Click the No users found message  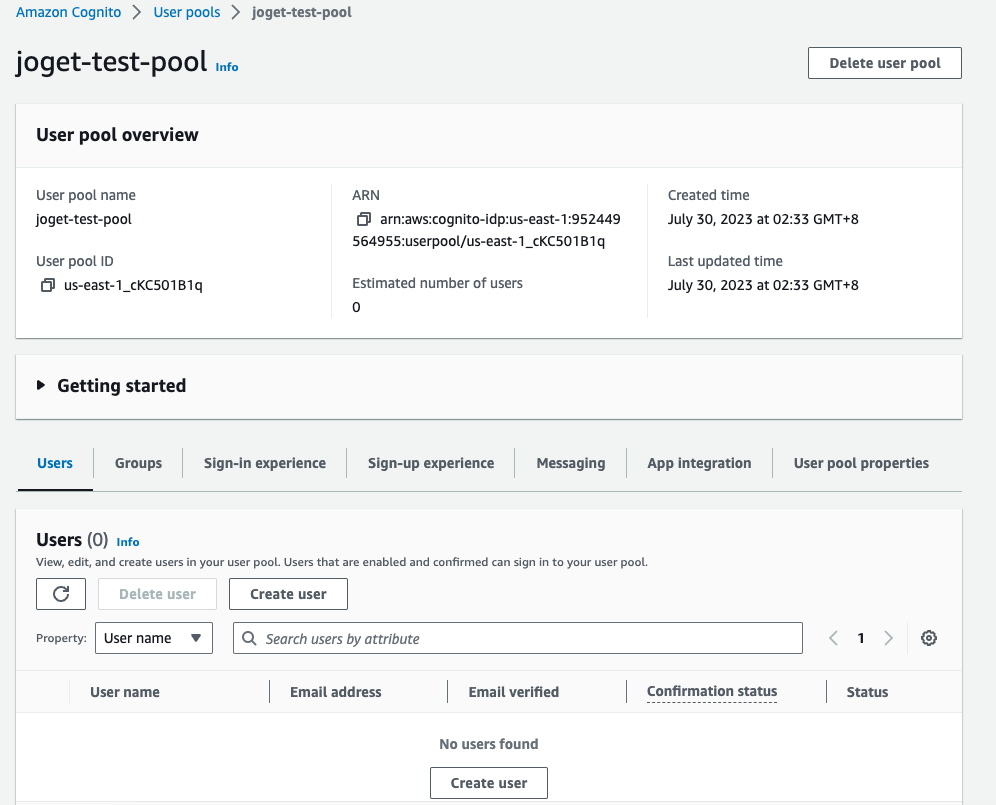point(488,744)
